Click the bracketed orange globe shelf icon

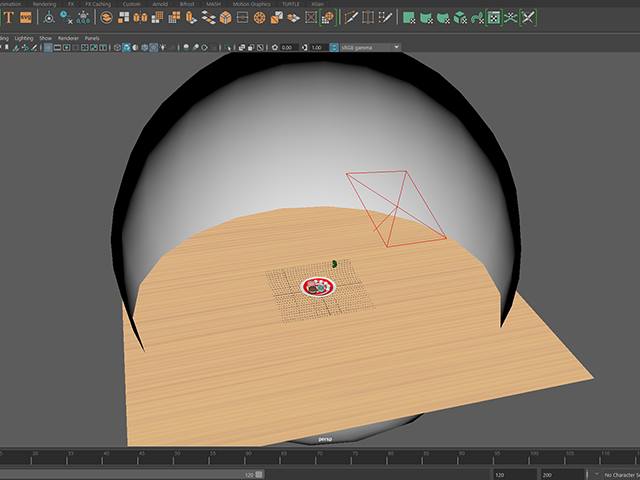tap(328, 18)
